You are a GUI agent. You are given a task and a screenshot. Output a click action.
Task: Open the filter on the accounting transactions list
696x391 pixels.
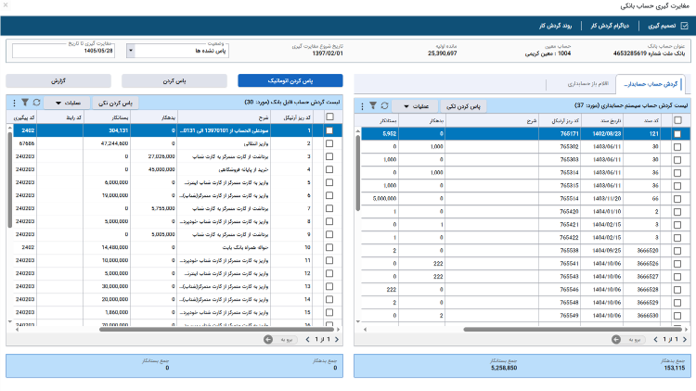[x=373, y=106]
